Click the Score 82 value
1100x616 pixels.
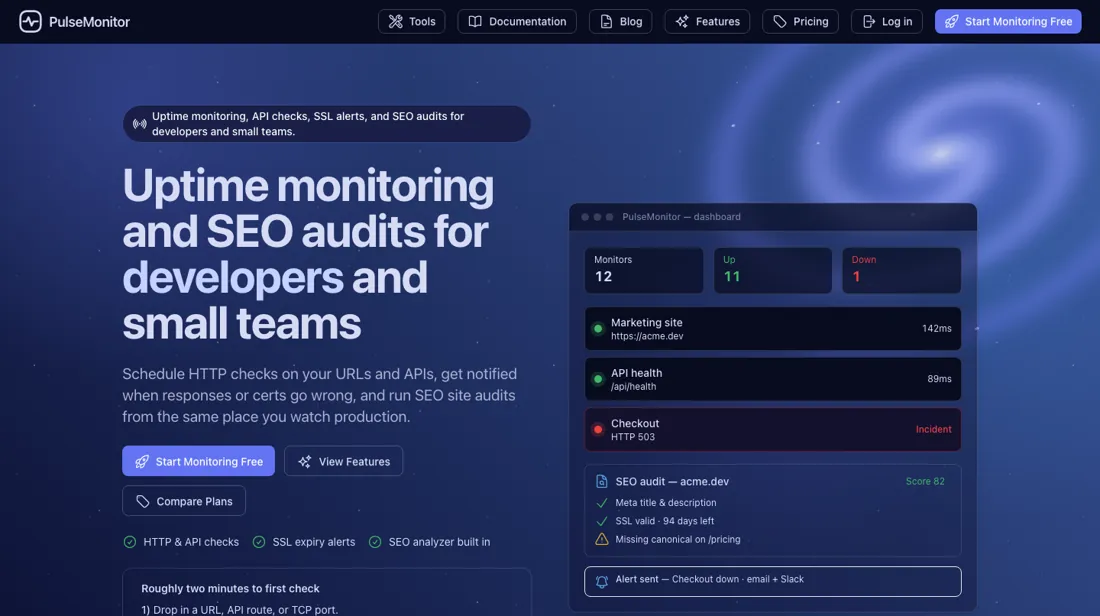pyautogui.click(x=925, y=481)
